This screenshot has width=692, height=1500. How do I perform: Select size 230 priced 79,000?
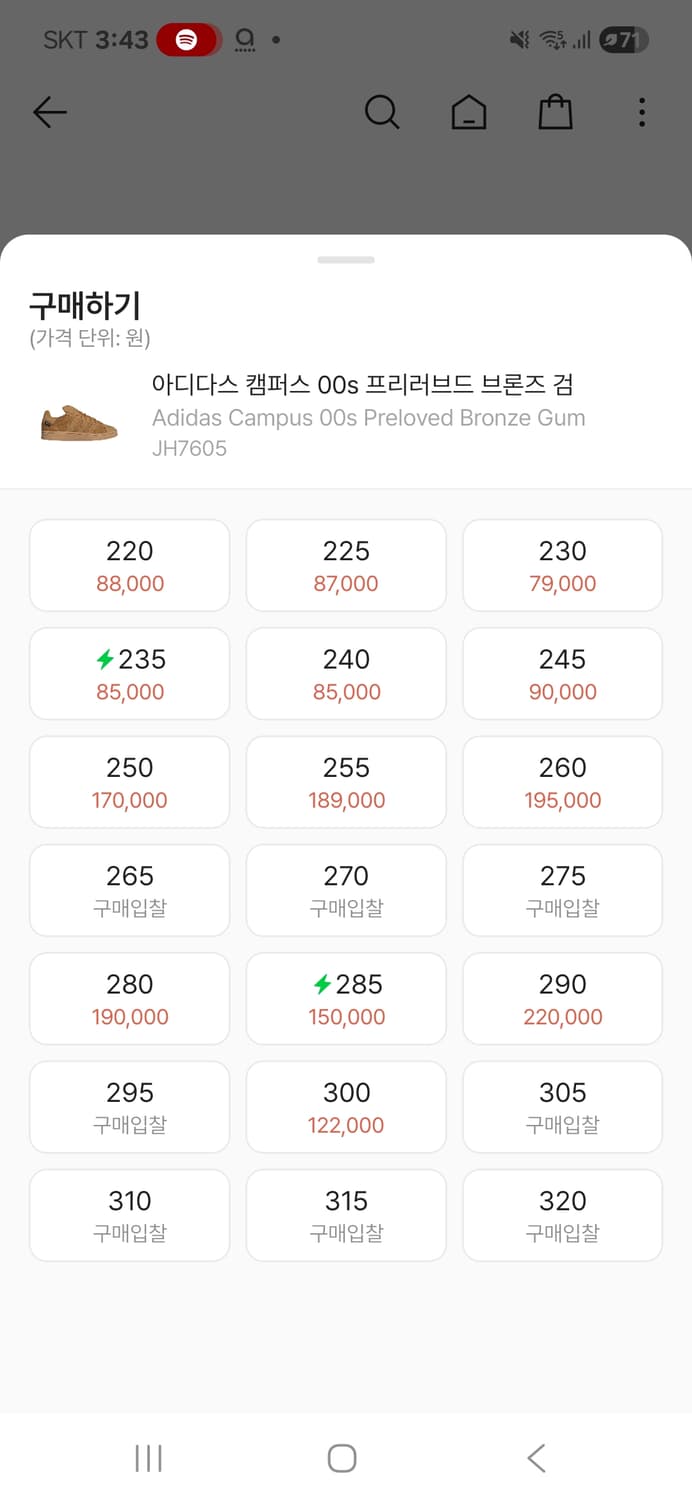point(562,566)
